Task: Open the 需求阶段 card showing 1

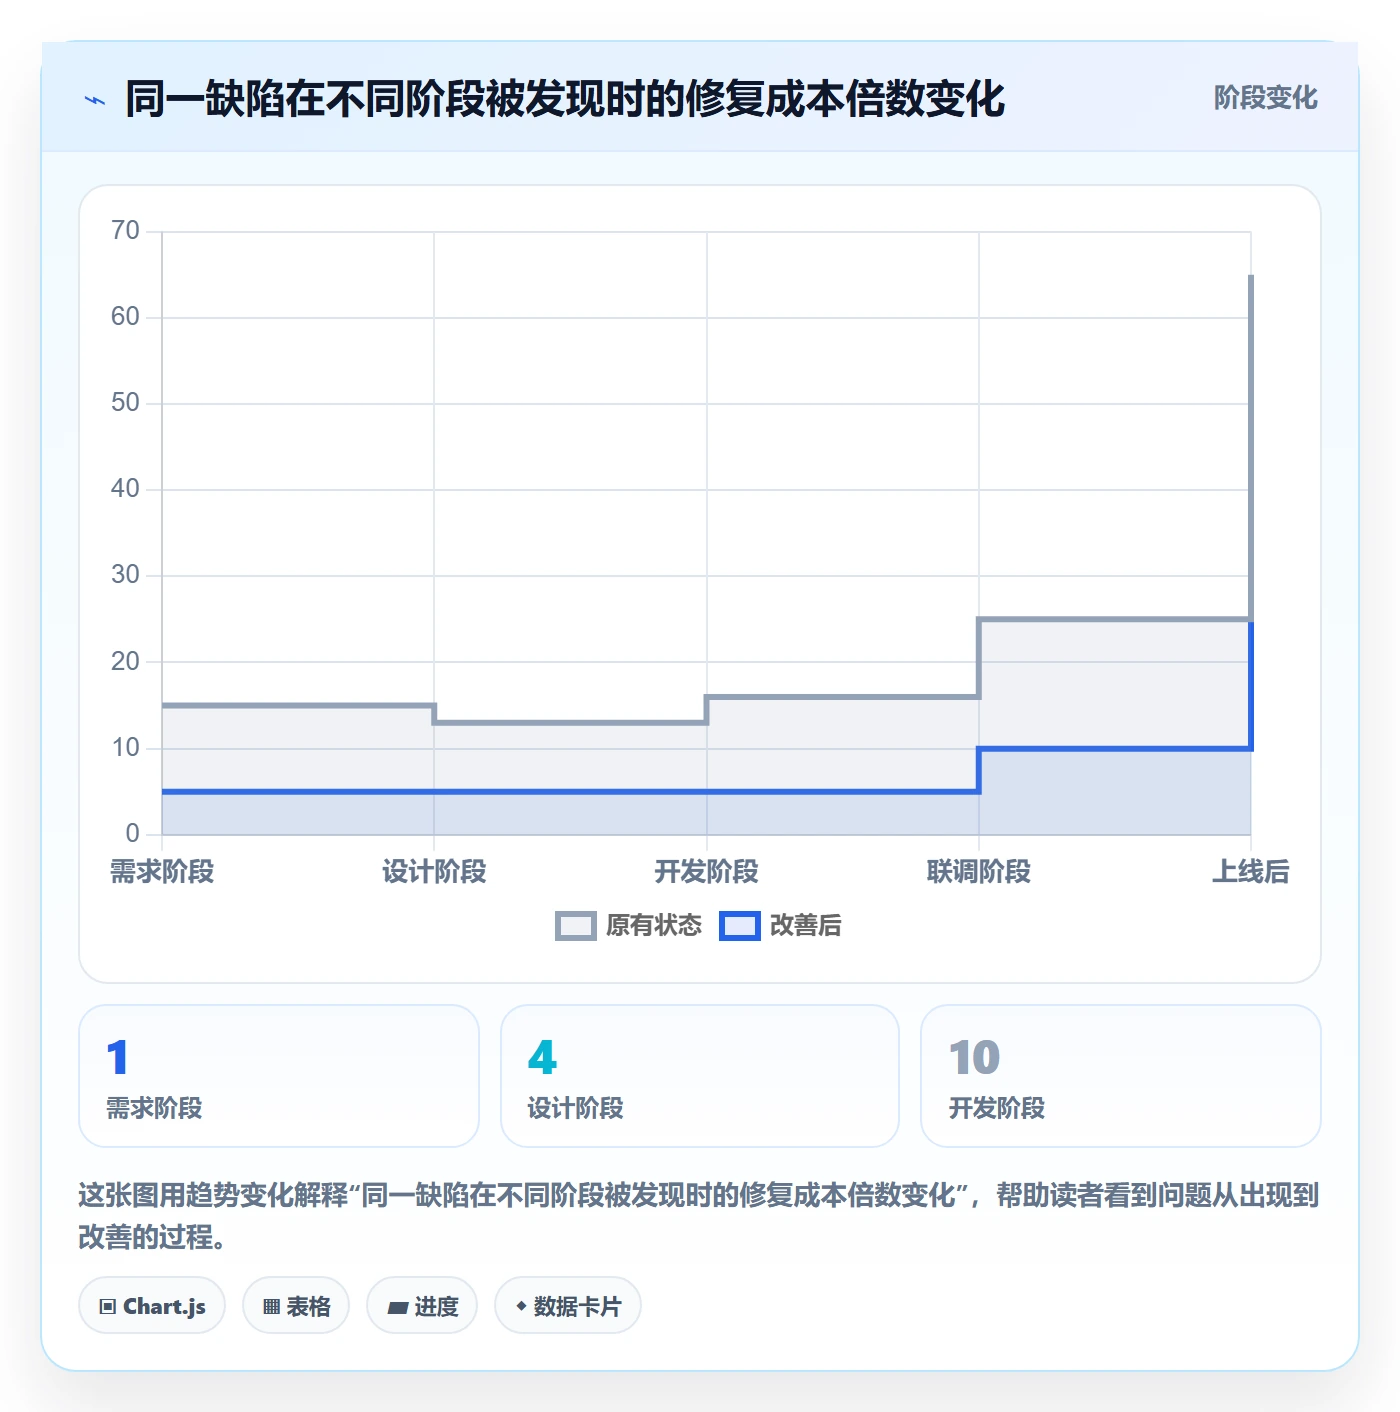Action: (x=279, y=1076)
